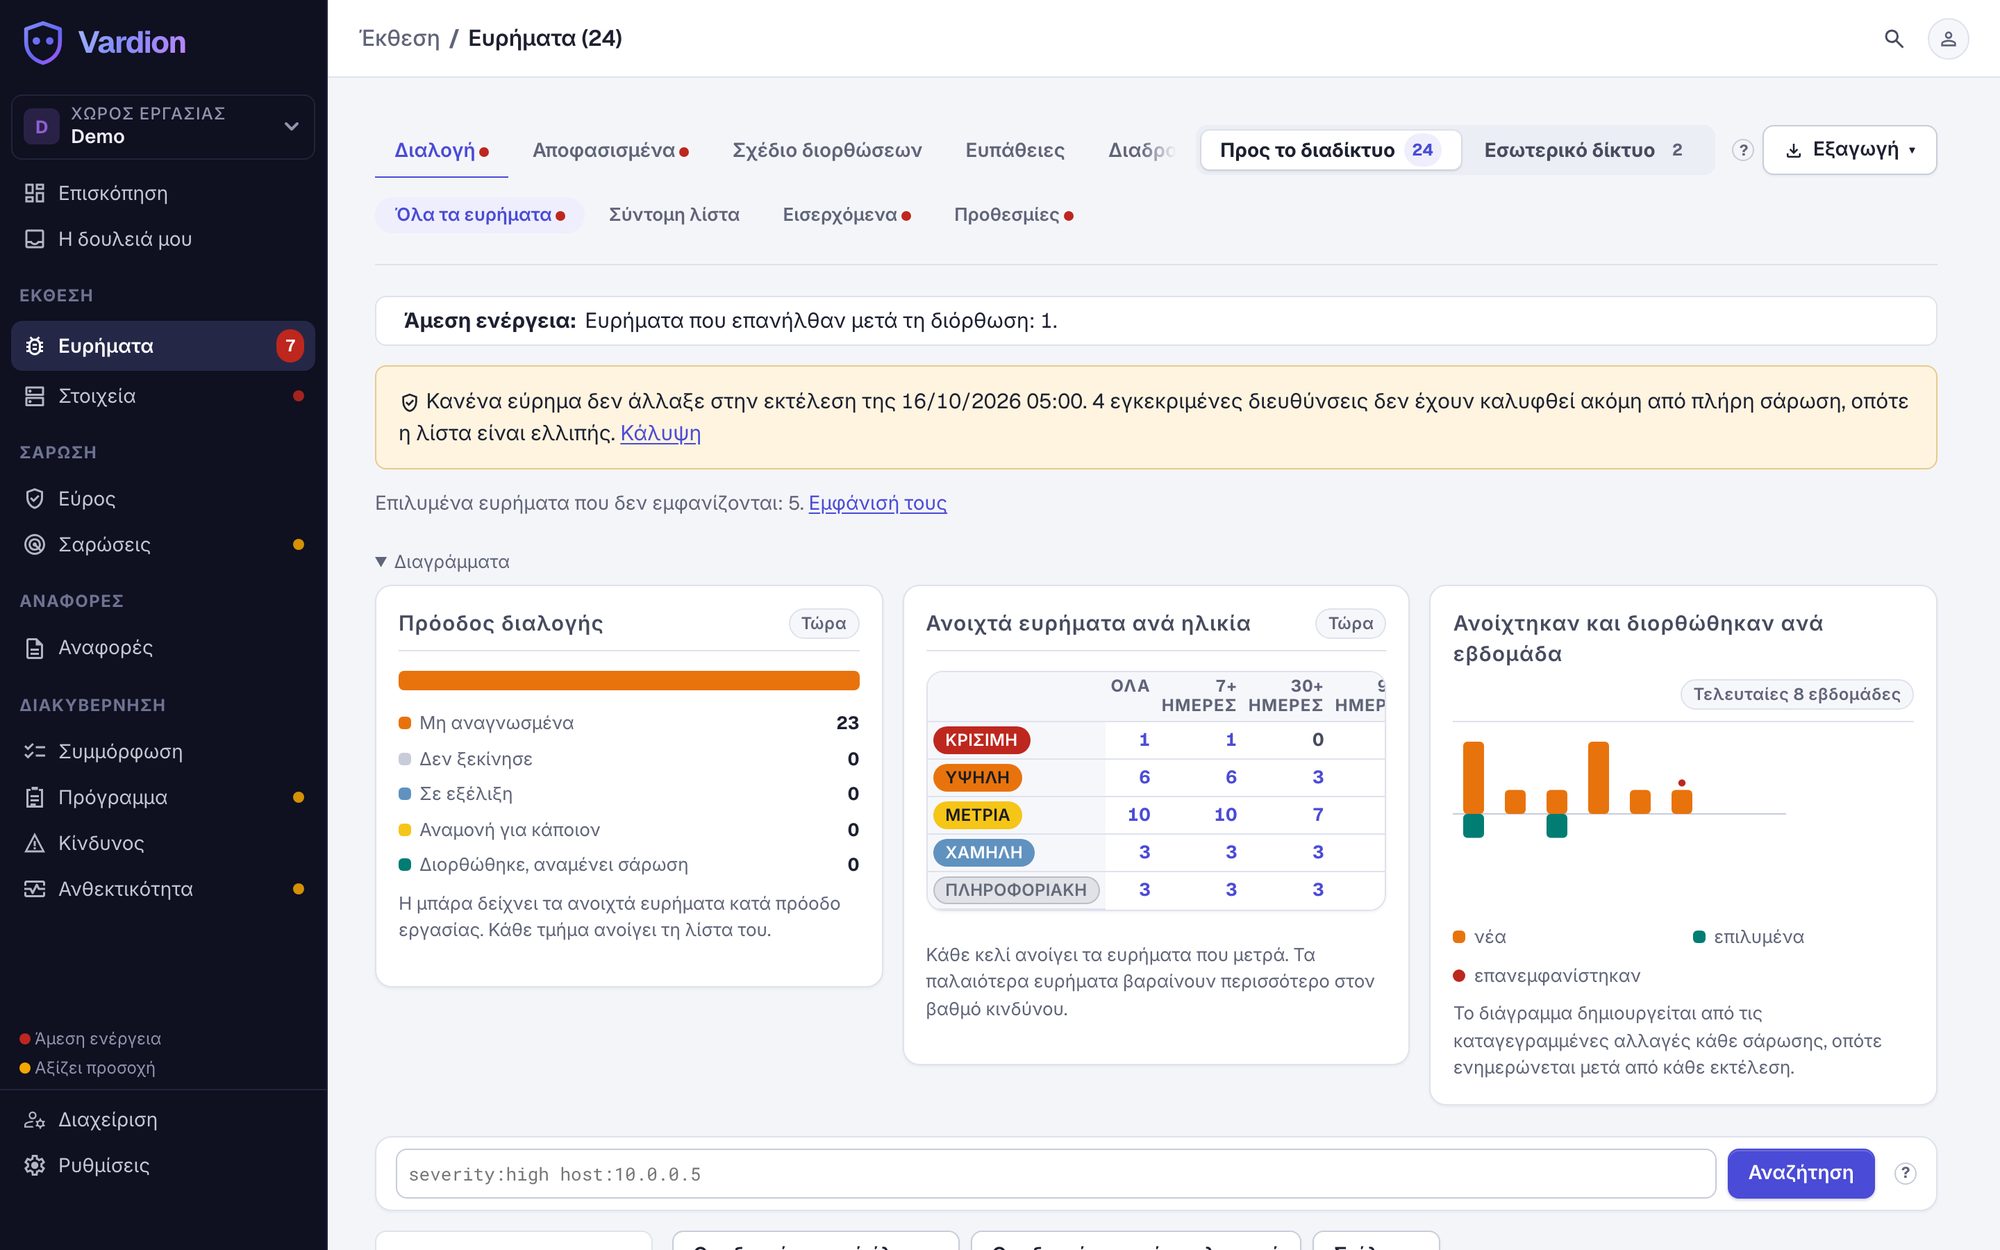Focus the severity:high host search field
2000x1250 pixels.
(1056, 1173)
